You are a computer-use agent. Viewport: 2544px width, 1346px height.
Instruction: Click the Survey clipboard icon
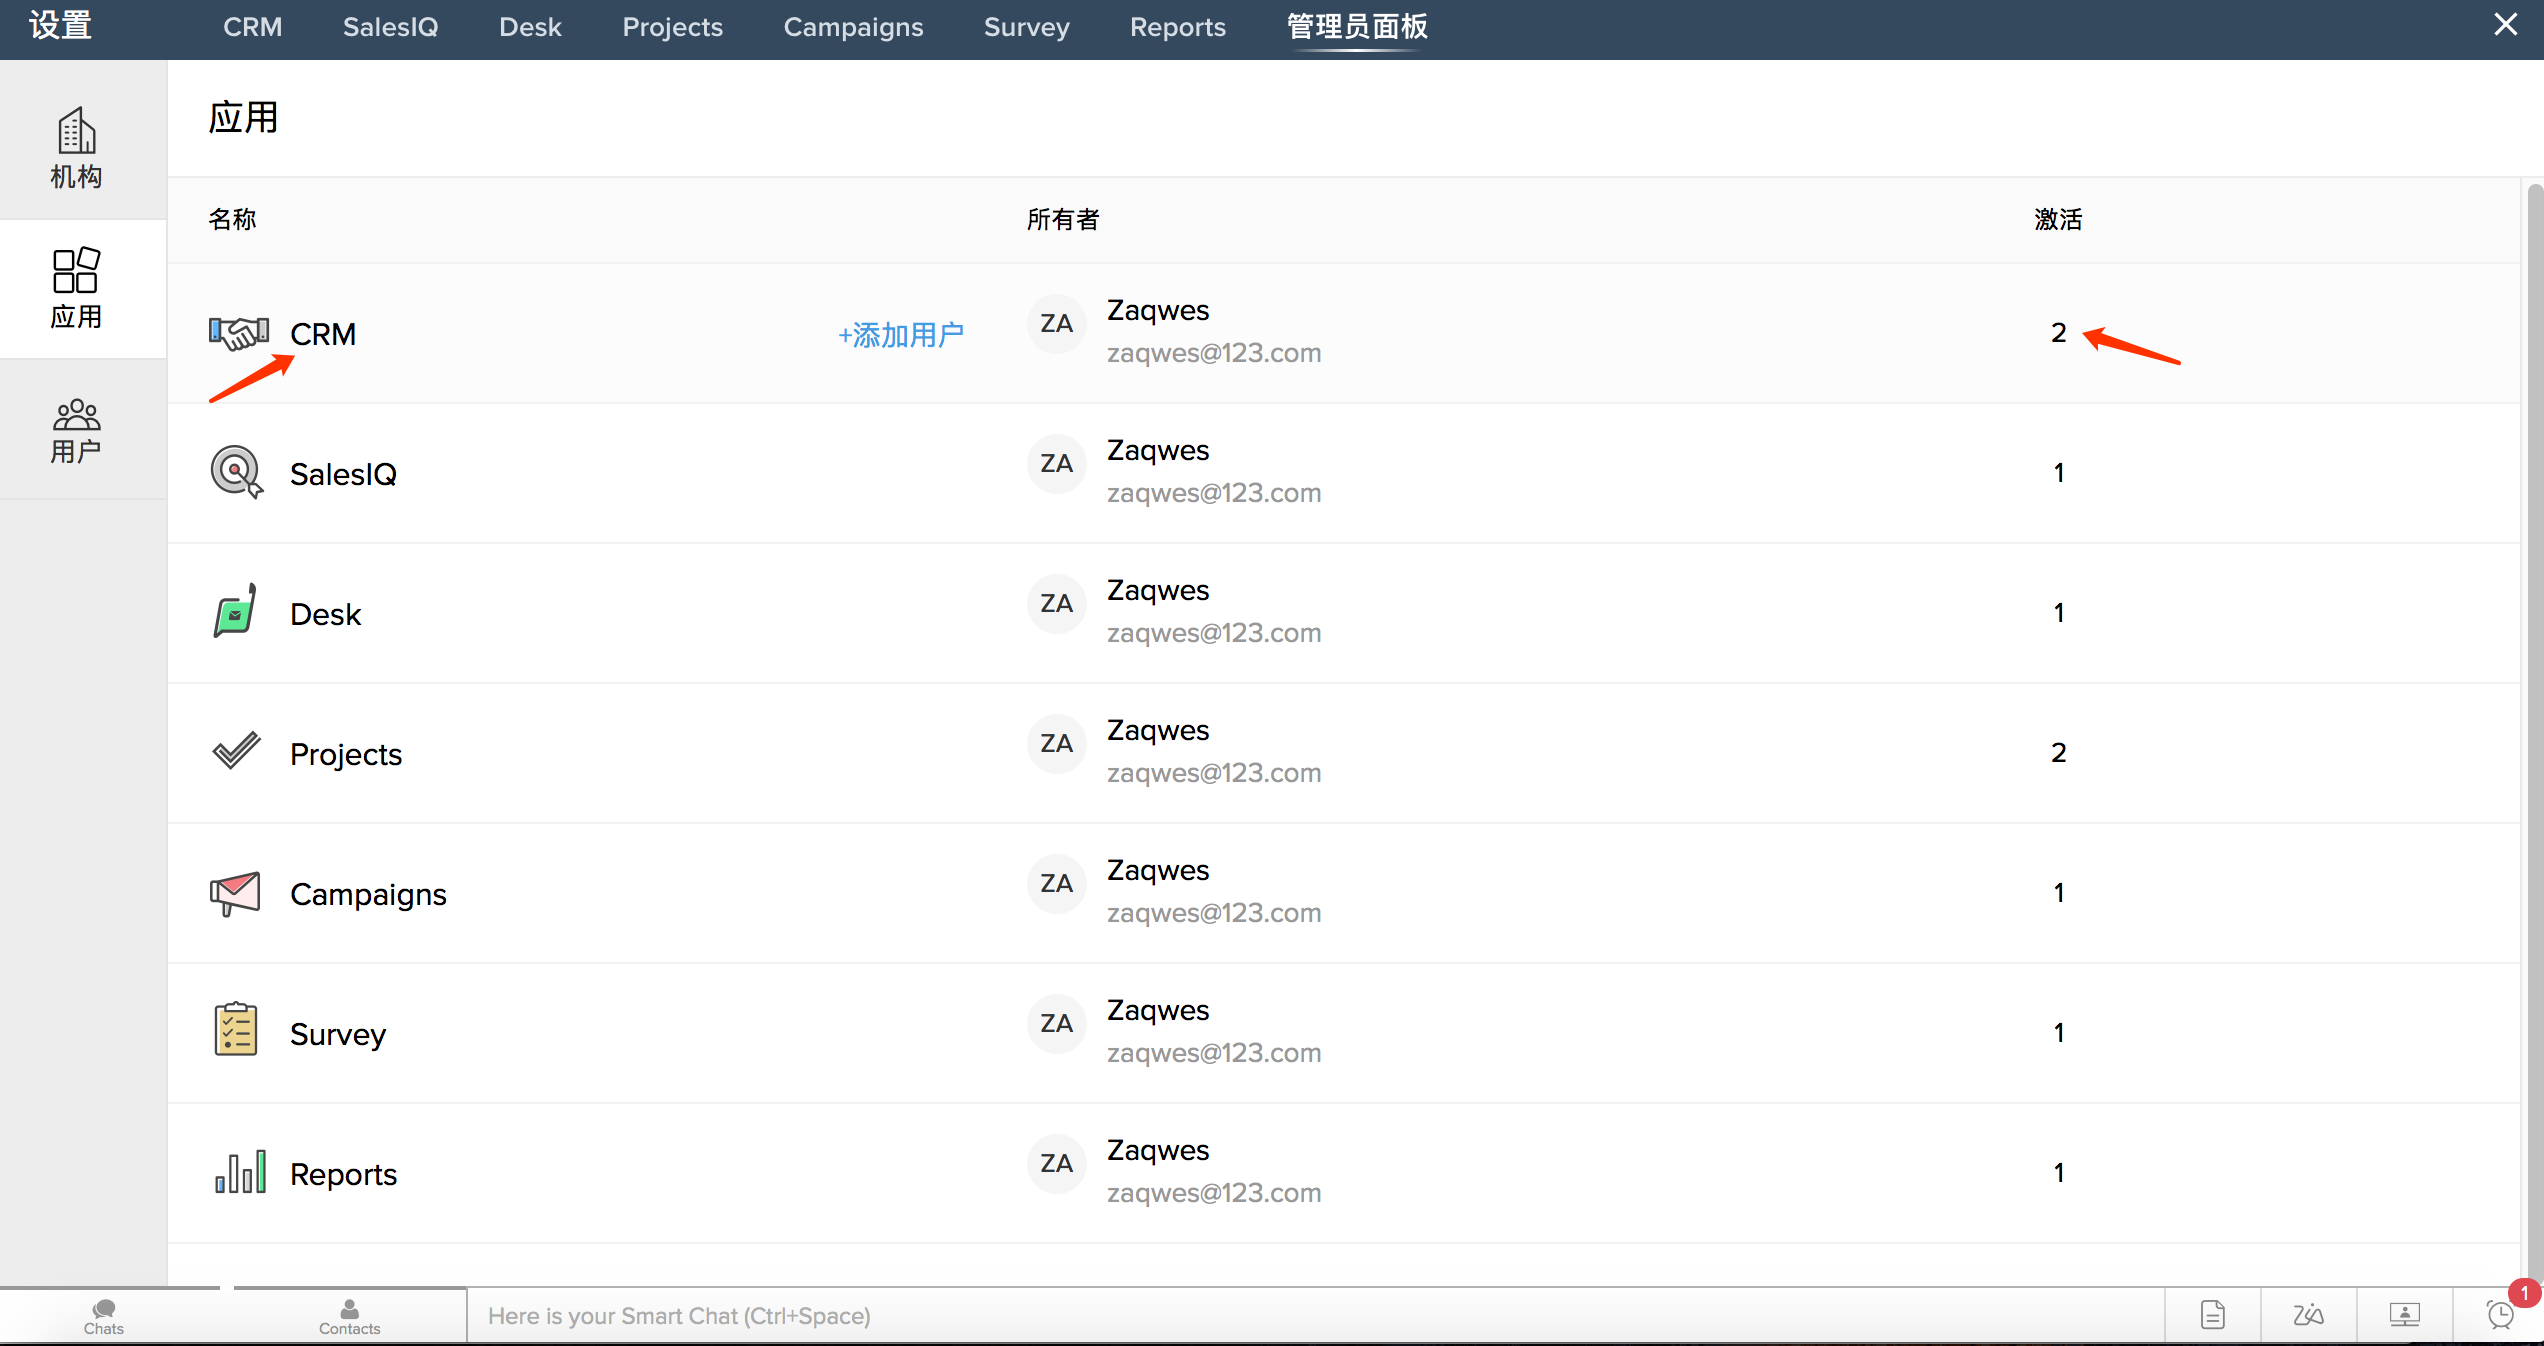click(235, 1030)
